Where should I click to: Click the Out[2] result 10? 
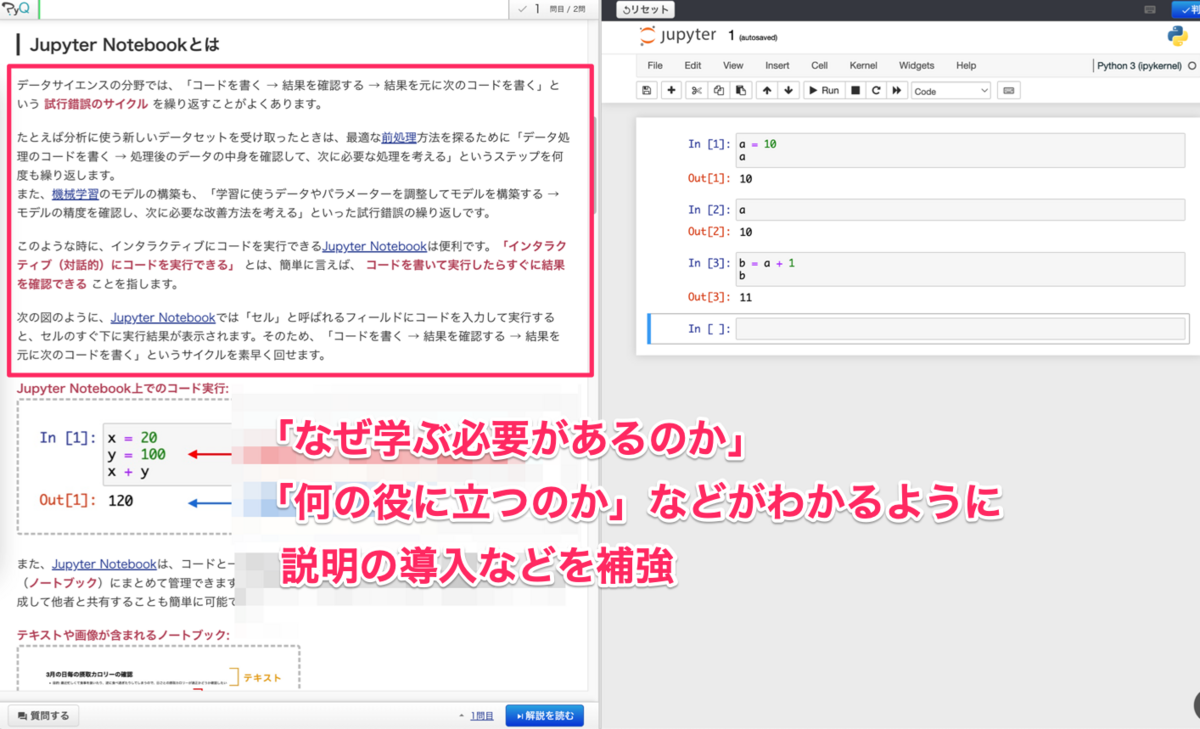tap(746, 232)
